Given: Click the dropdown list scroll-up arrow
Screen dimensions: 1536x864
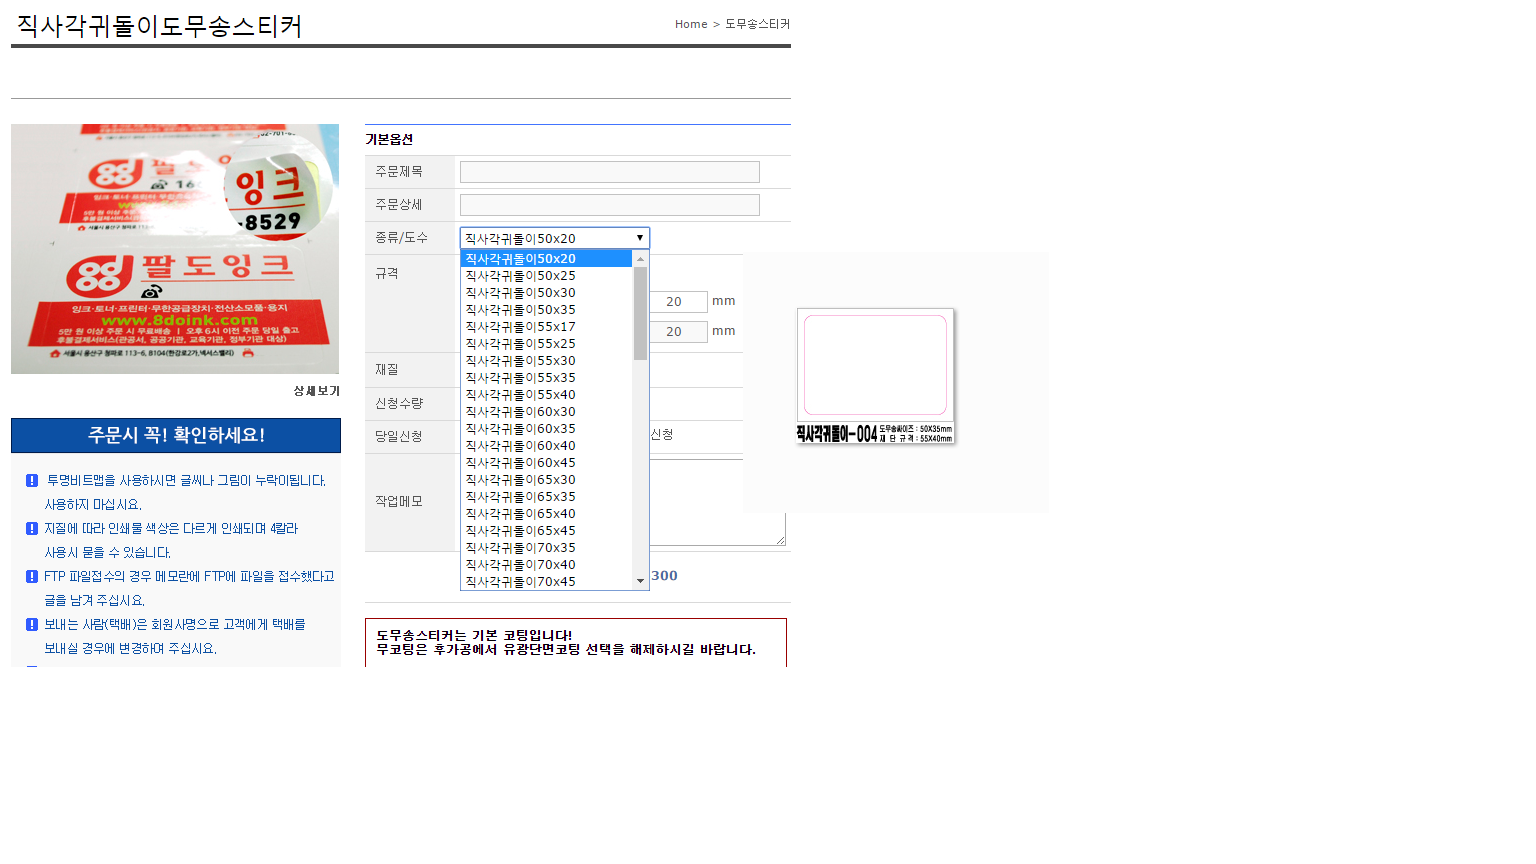Looking at the screenshot, I should click(640, 259).
